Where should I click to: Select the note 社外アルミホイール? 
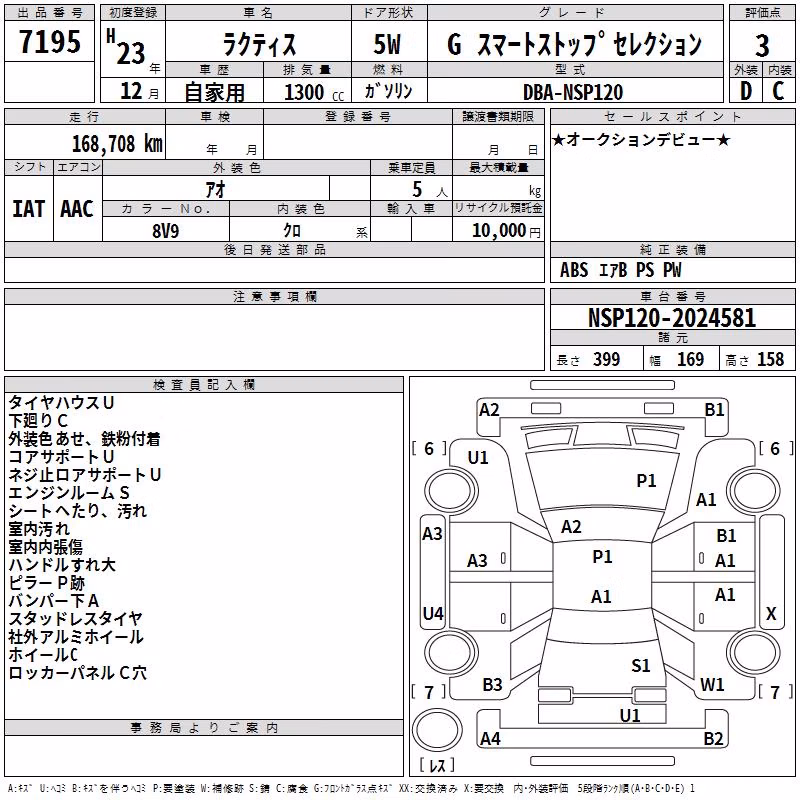[76, 636]
